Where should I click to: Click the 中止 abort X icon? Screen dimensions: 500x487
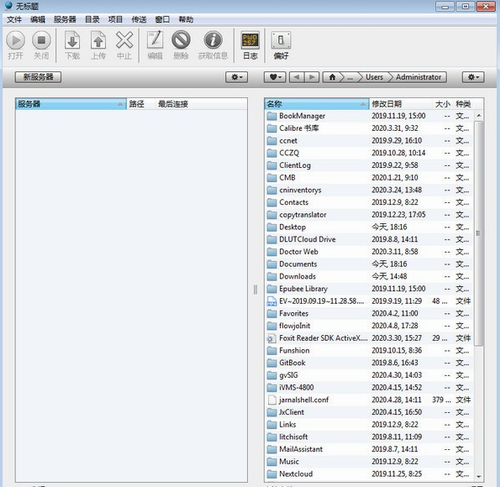[124, 40]
